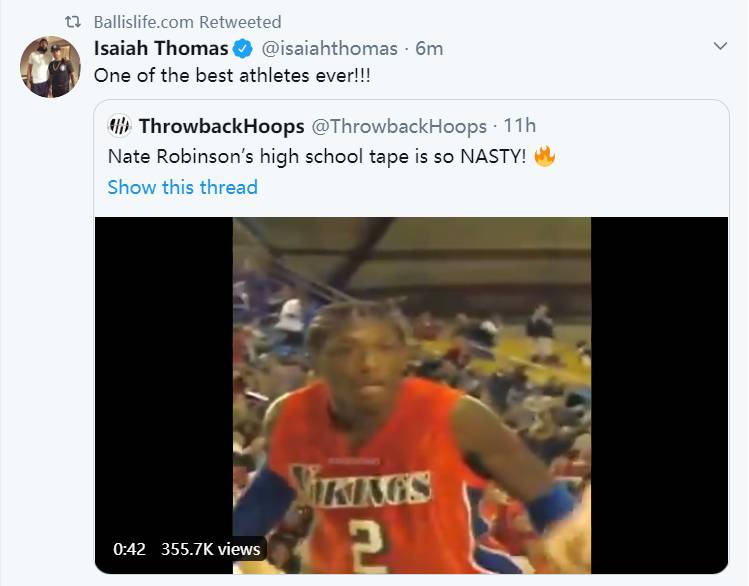Image resolution: width=749 pixels, height=586 pixels.
Task: Open the @isaiahthomas handle
Action: pos(330,49)
